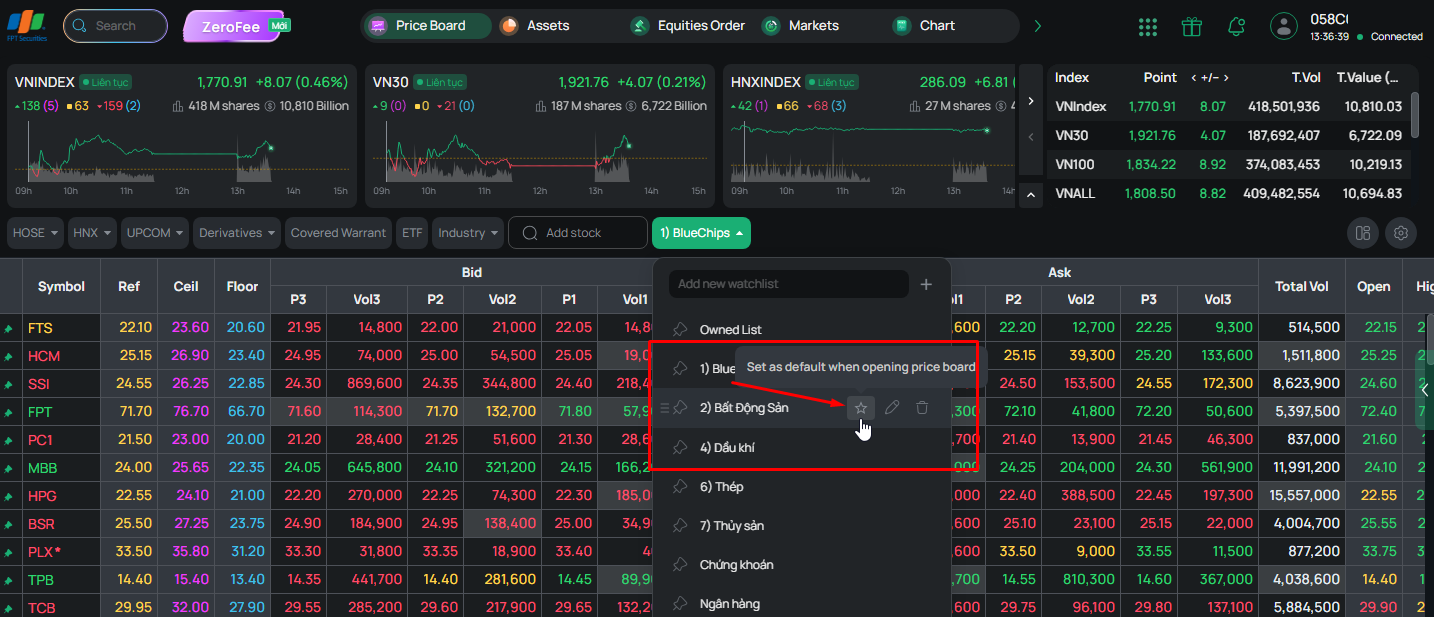Screen dimensions: 1434x617
Task: Pin the 6) Thép watchlist
Action: point(680,486)
